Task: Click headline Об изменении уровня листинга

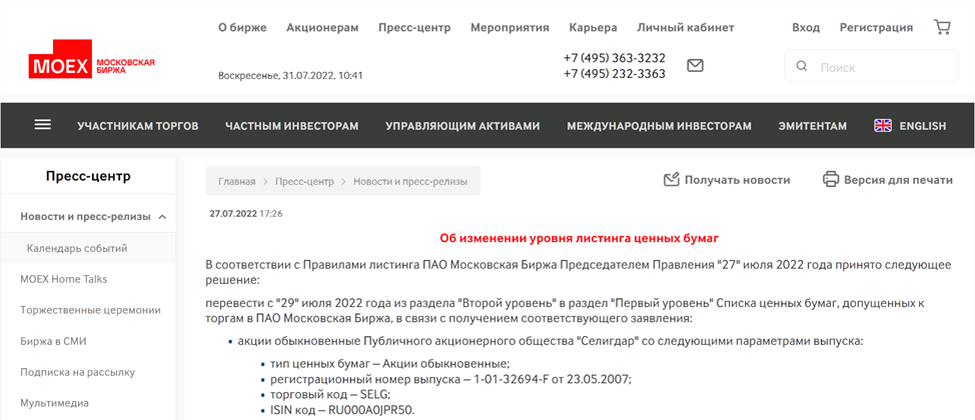Action: (579, 238)
